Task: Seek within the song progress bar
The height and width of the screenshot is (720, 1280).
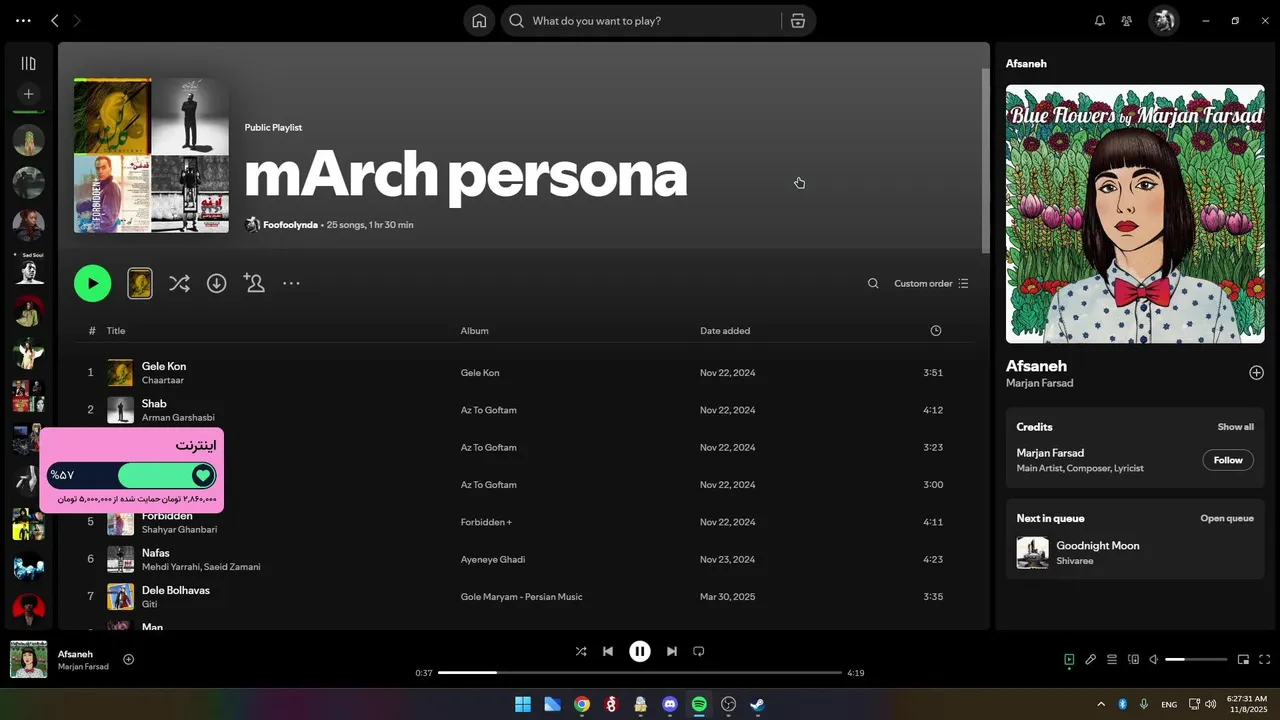Action: pyautogui.click(x=640, y=673)
